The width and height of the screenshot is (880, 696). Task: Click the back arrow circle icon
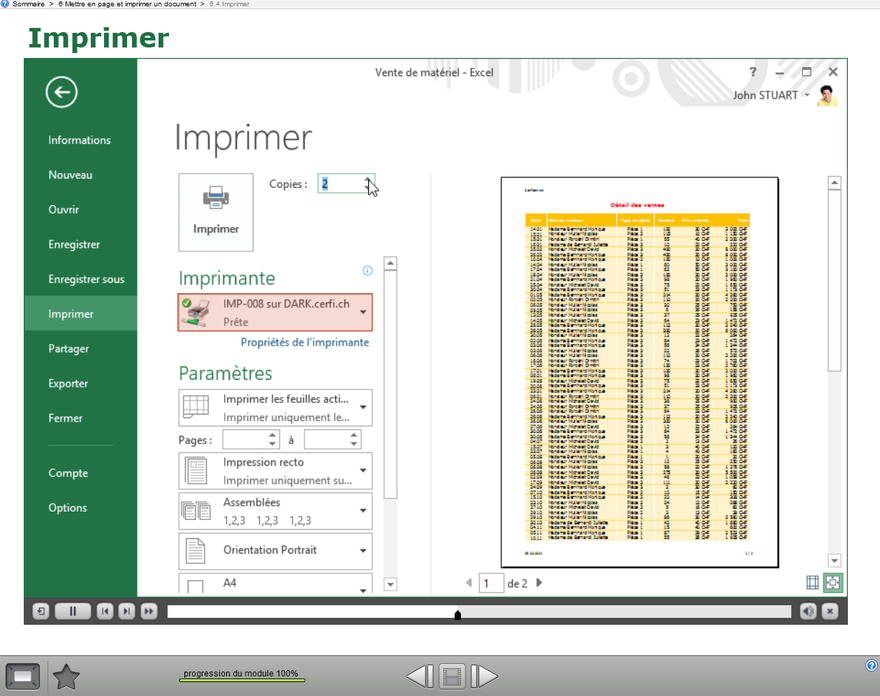[x=61, y=93]
